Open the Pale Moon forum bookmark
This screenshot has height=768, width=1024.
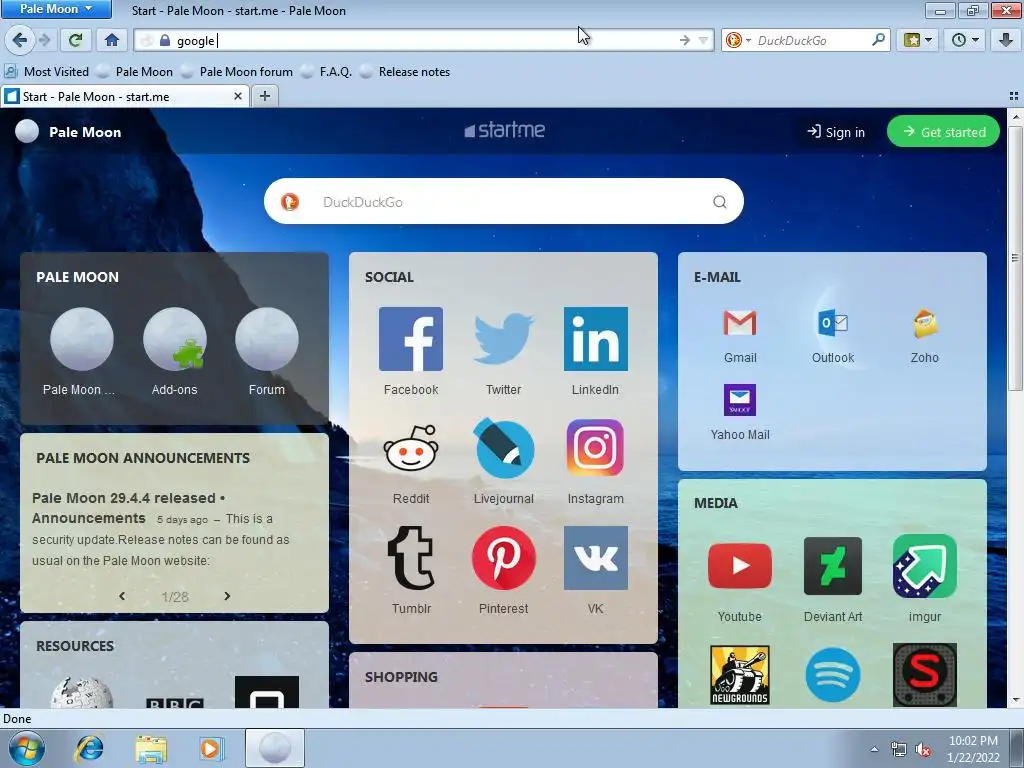(x=237, y=72)
